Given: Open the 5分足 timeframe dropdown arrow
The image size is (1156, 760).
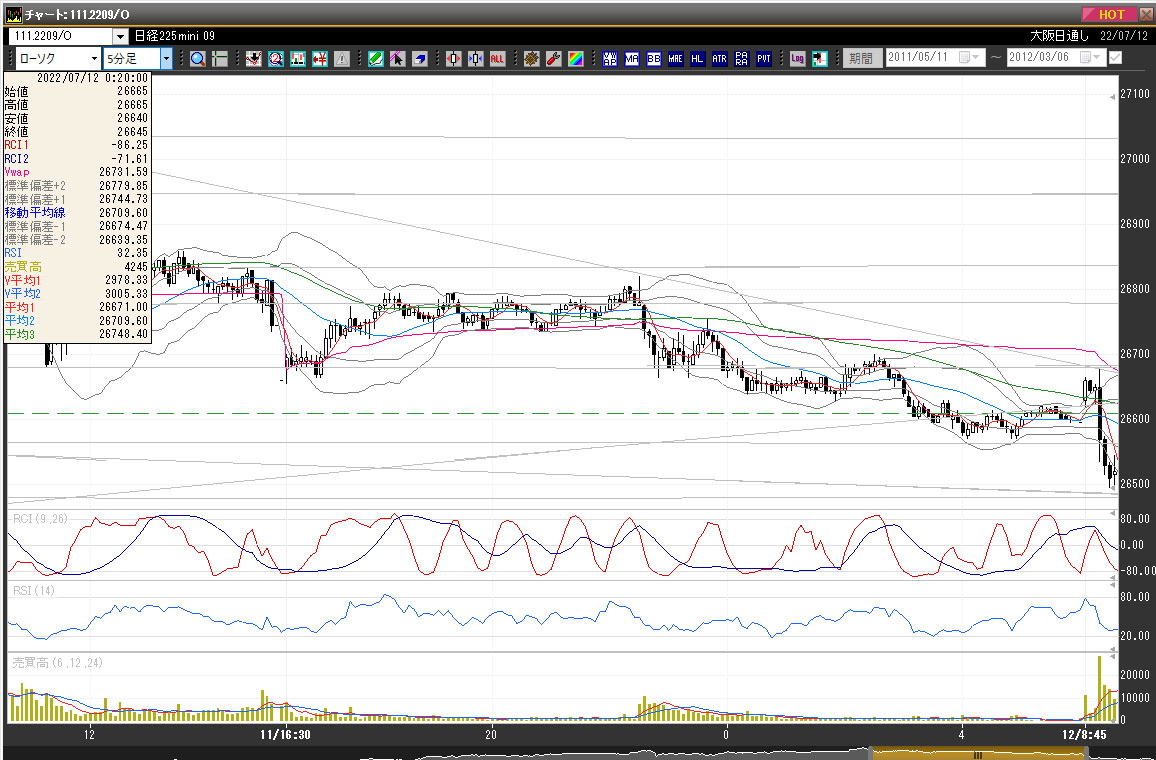Looking at the screenshot, I should point(167,58).
